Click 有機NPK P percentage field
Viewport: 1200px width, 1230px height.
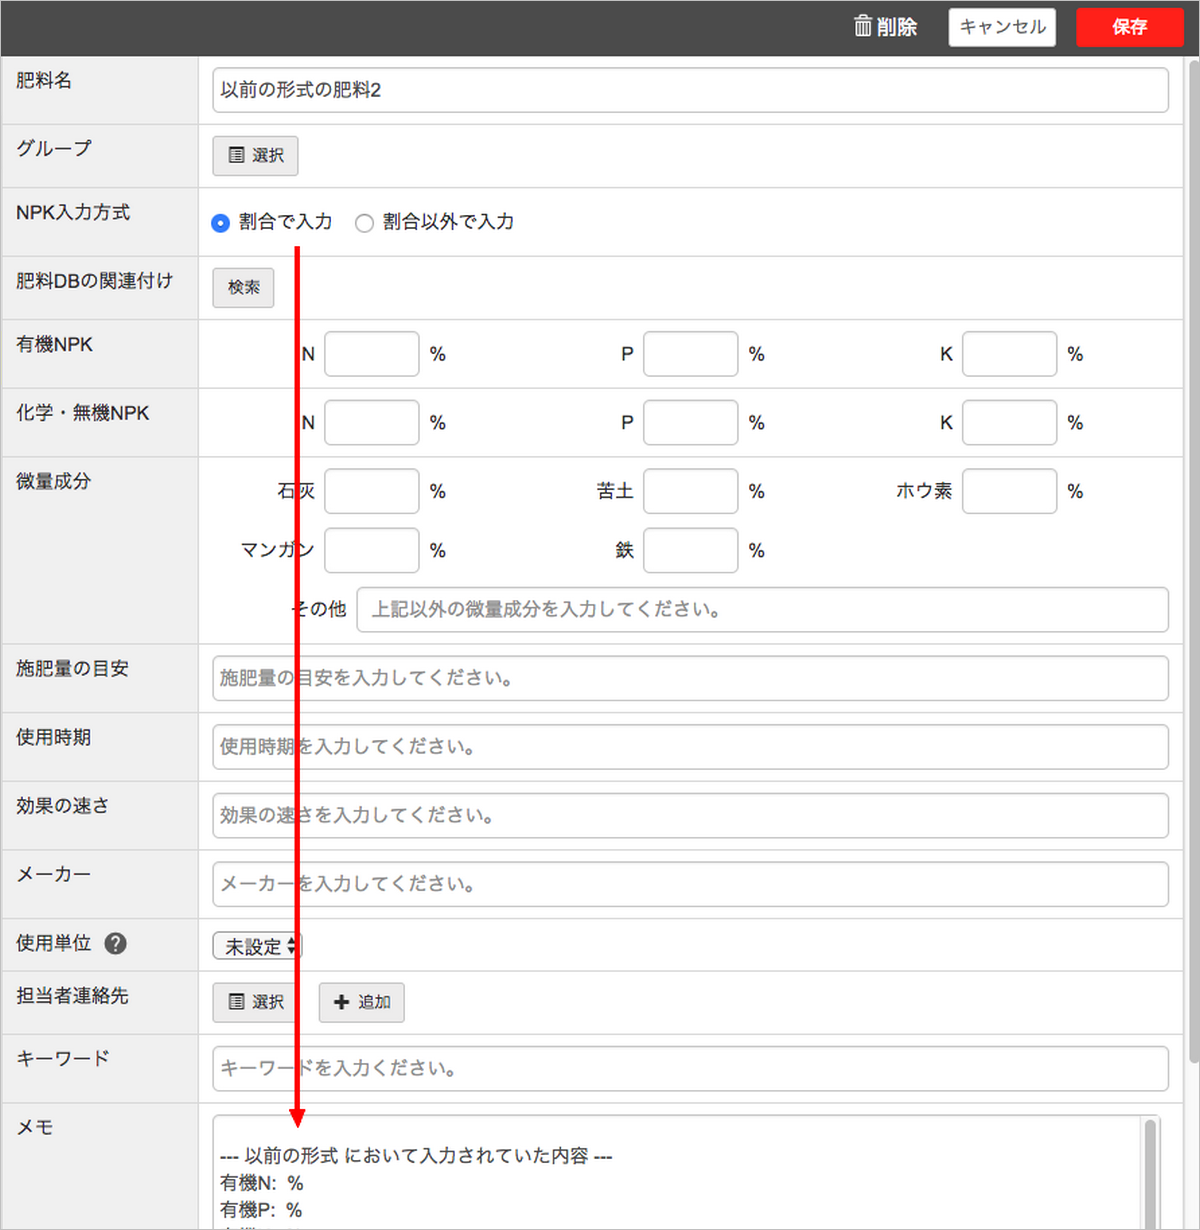tap(691, 354)
